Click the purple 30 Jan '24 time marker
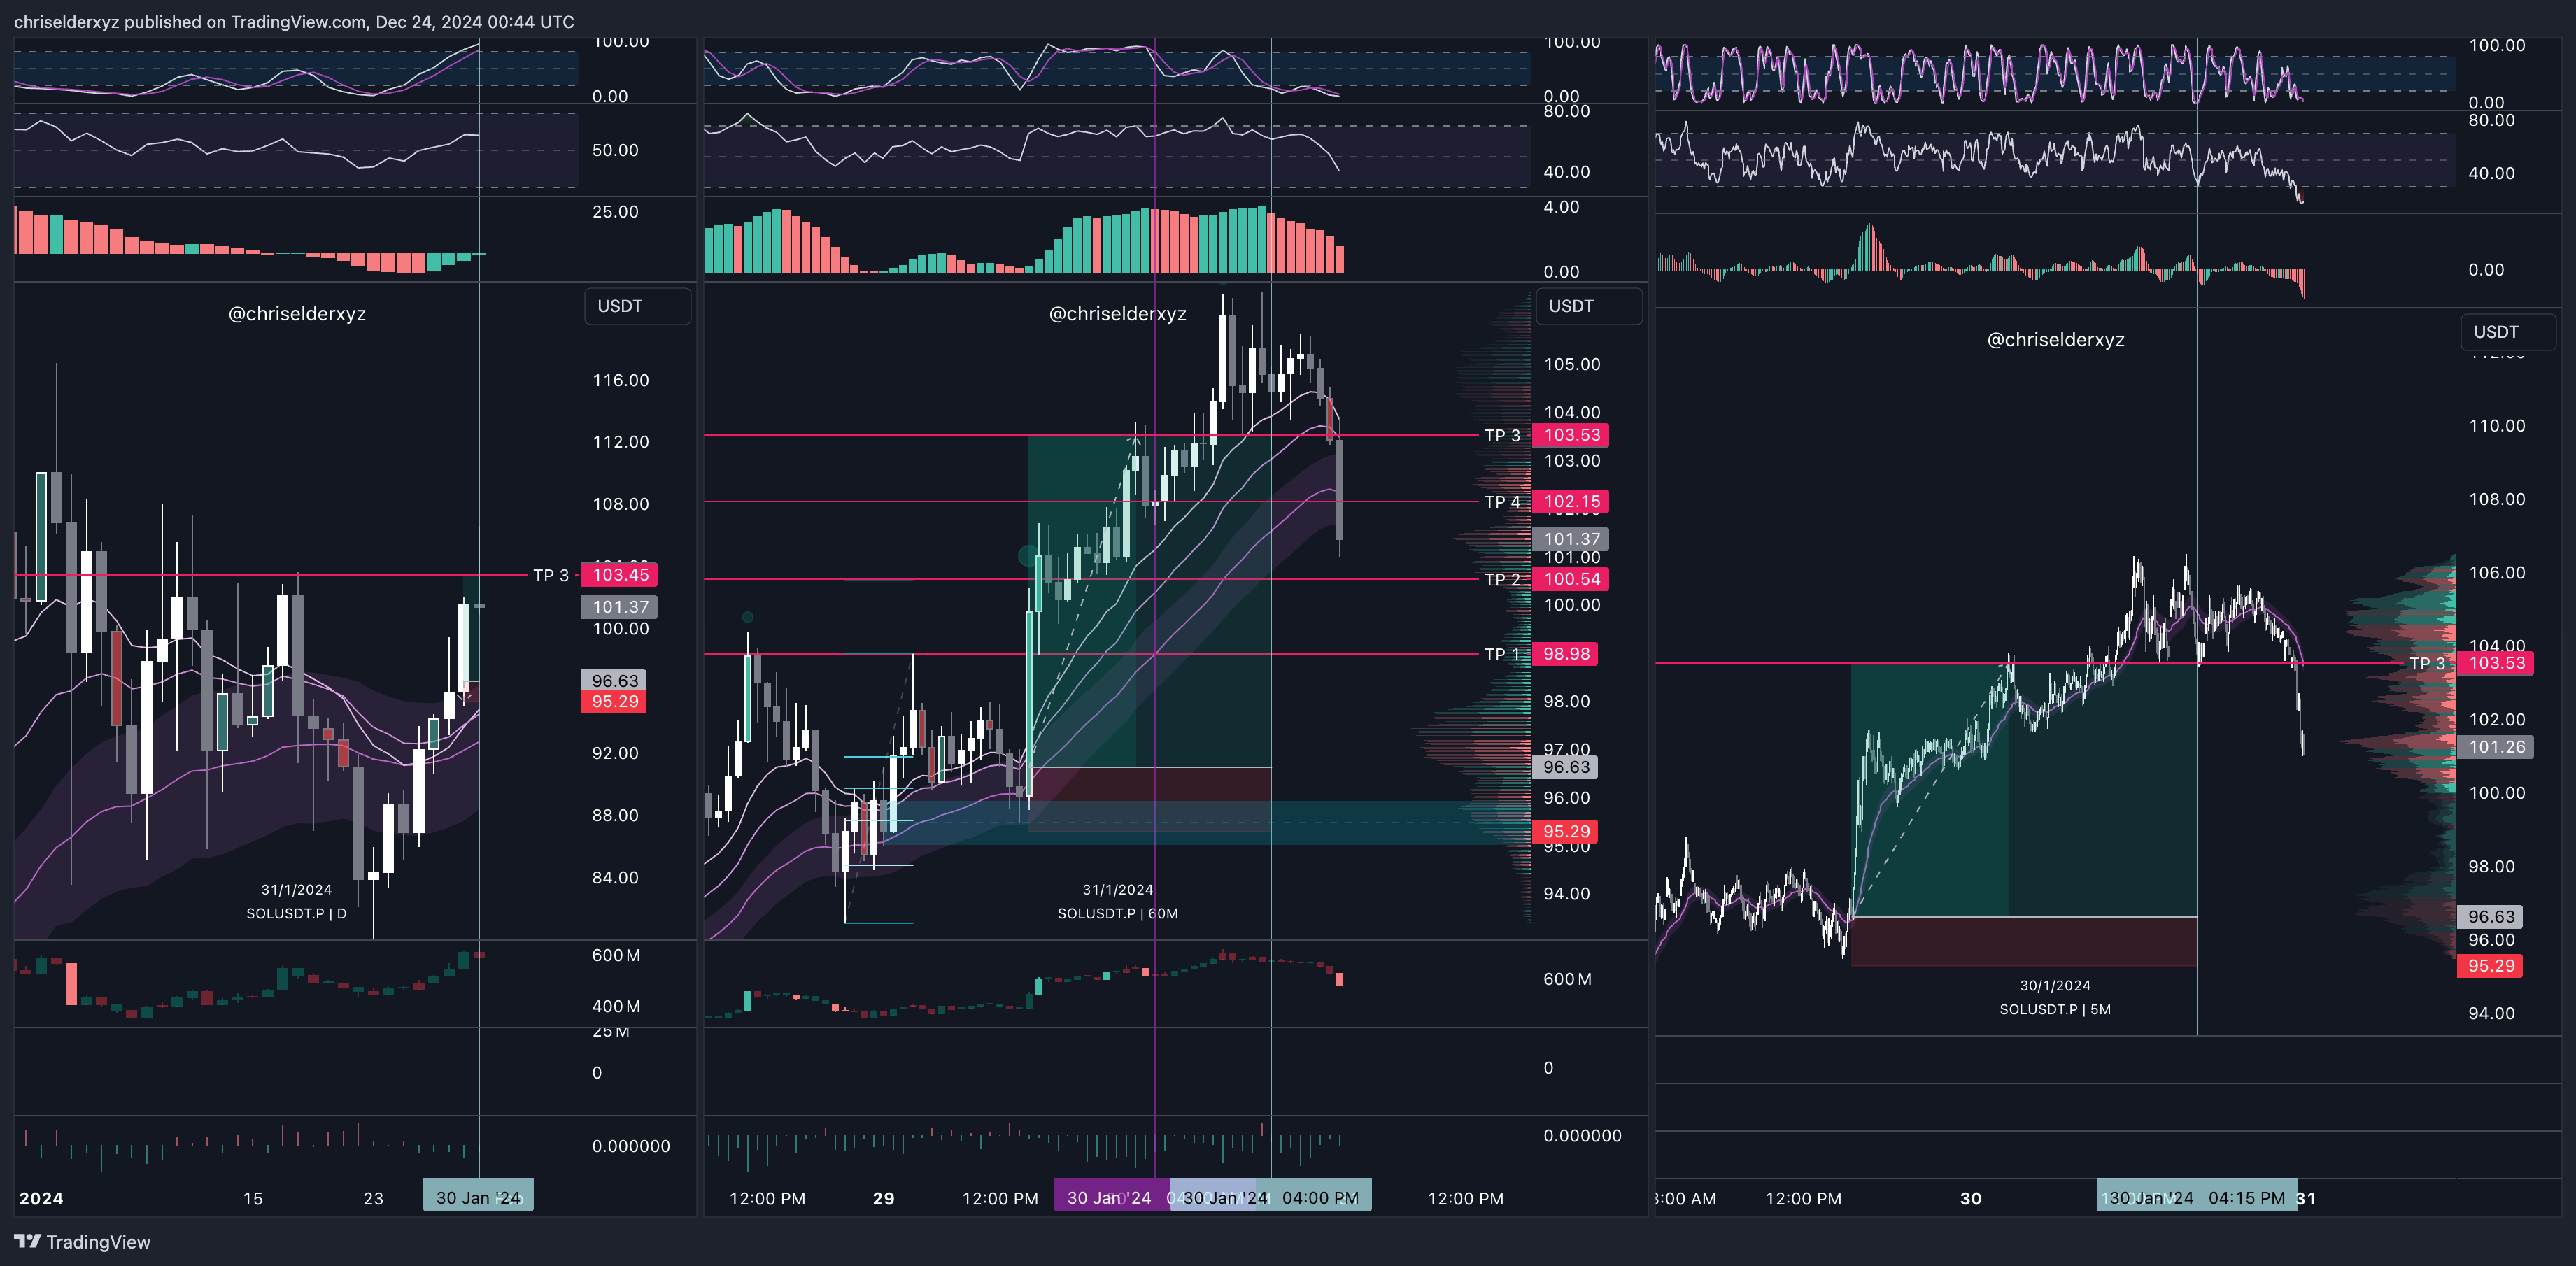2576x1266 pixels. click(1110, 1198)
